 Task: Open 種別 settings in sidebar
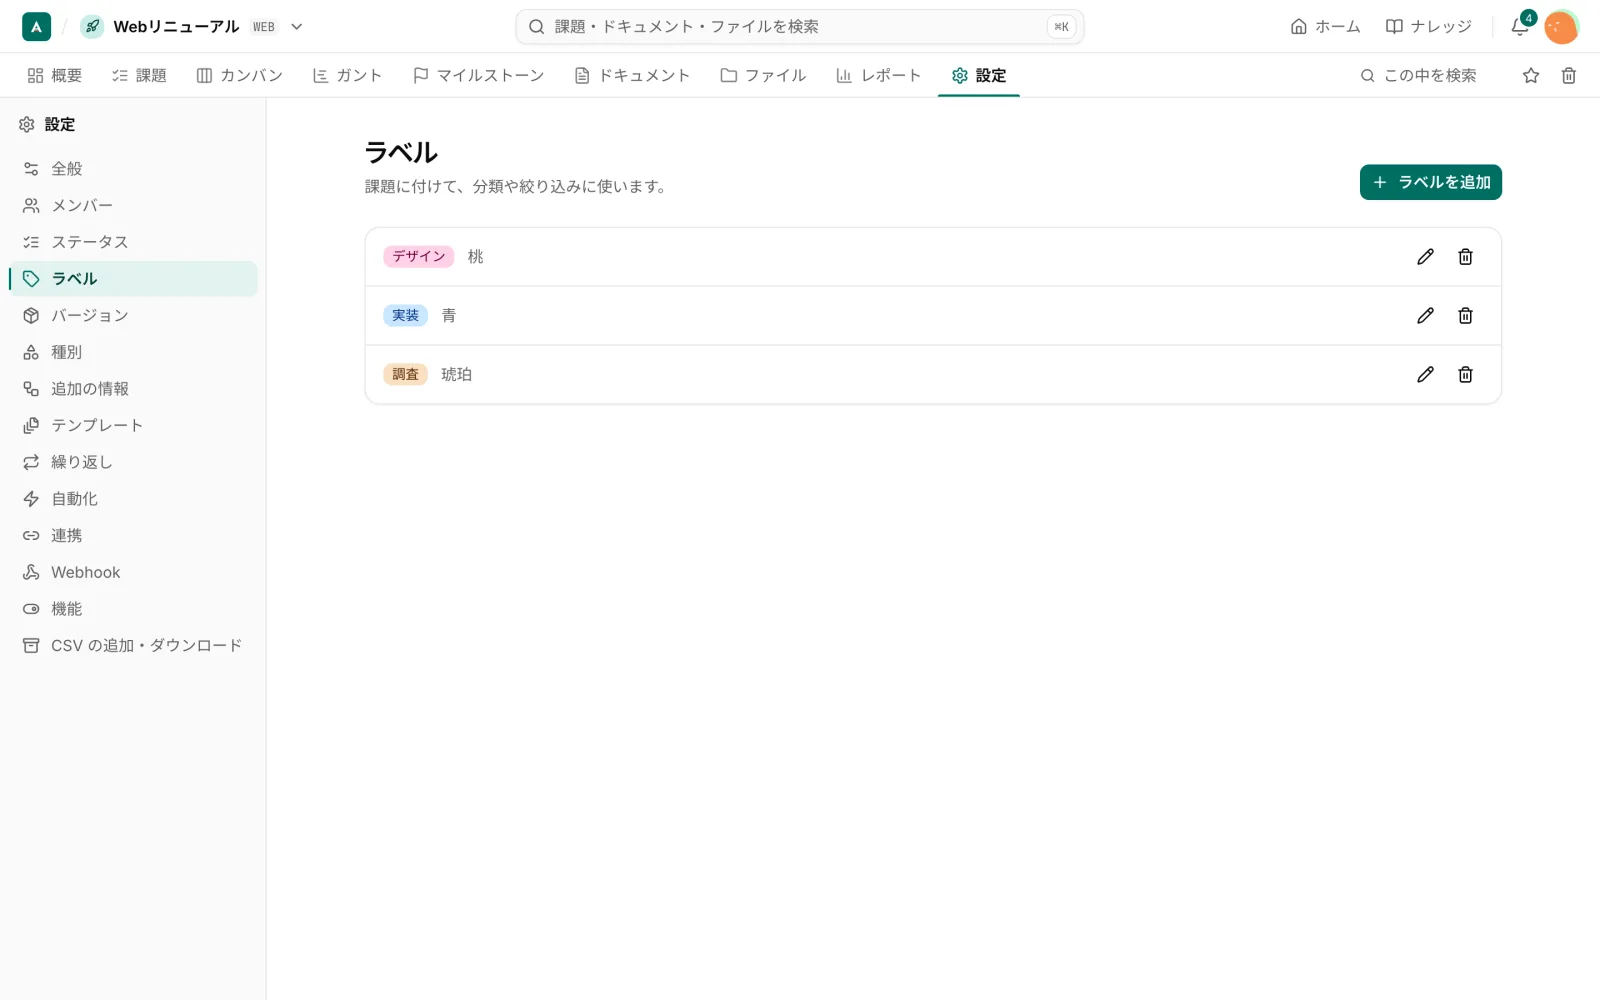133,352
